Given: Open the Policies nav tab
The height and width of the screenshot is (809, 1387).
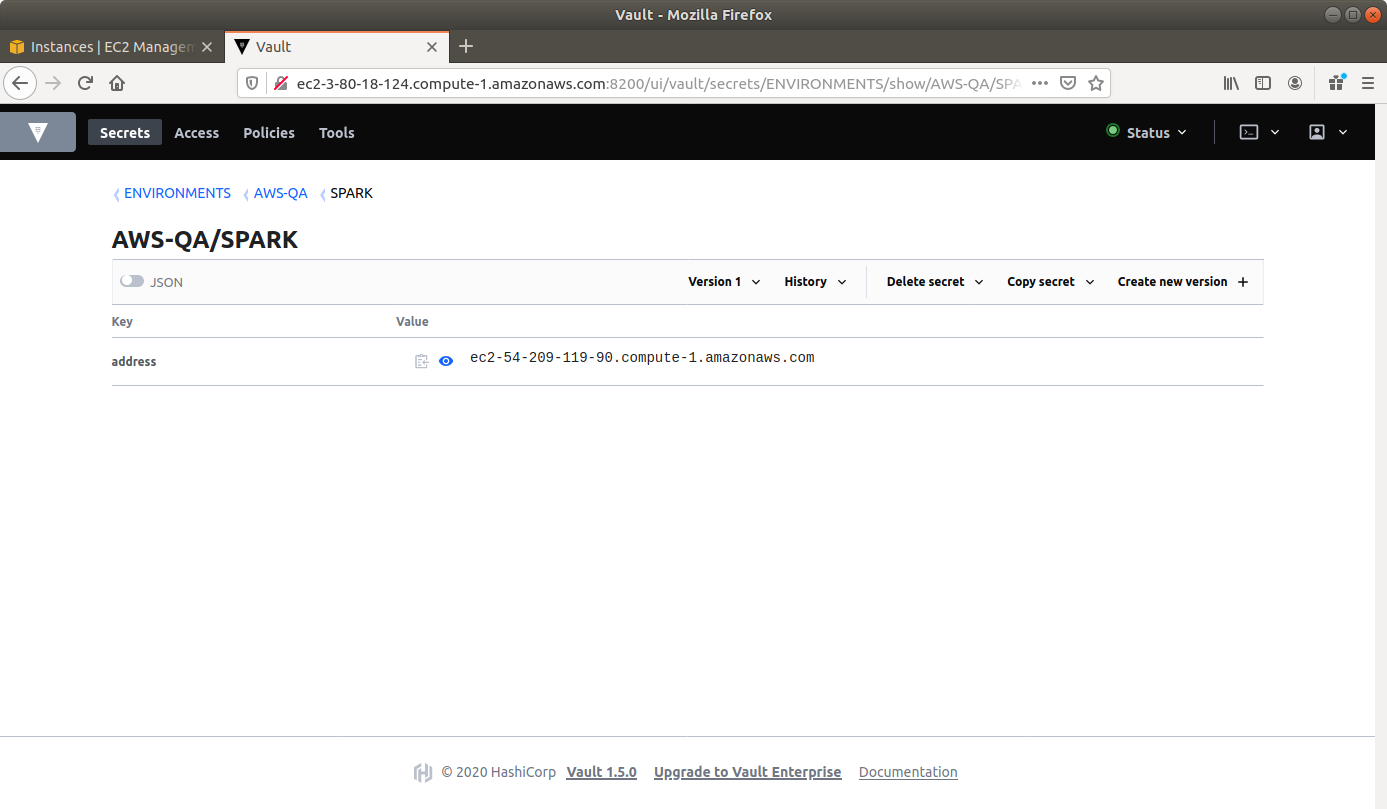Looking at the screenshot, I should (x=269, y=132).
